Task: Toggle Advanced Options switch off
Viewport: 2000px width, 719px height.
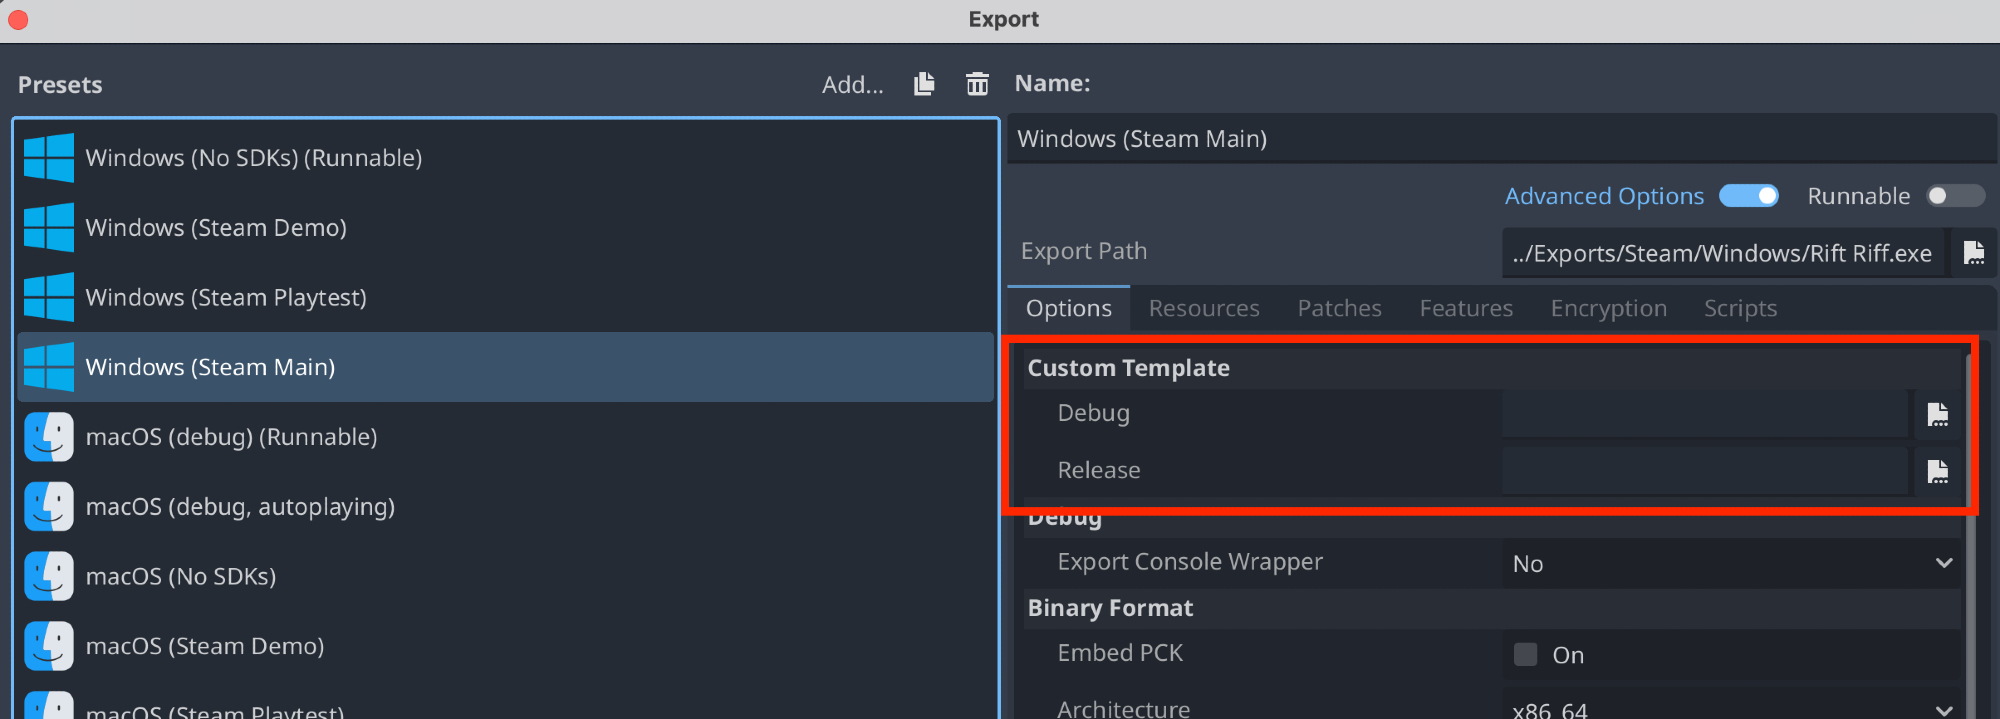Action: tap(1748, 196)
